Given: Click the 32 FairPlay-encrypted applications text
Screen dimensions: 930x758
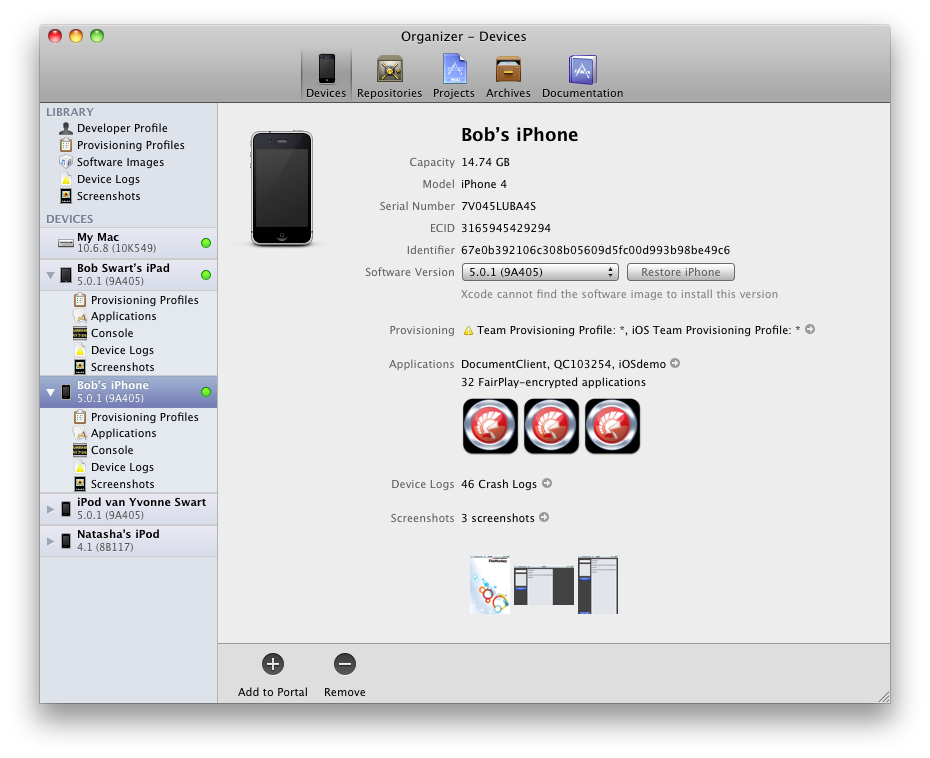Looking at the screenshot, I should coord(553,383).
